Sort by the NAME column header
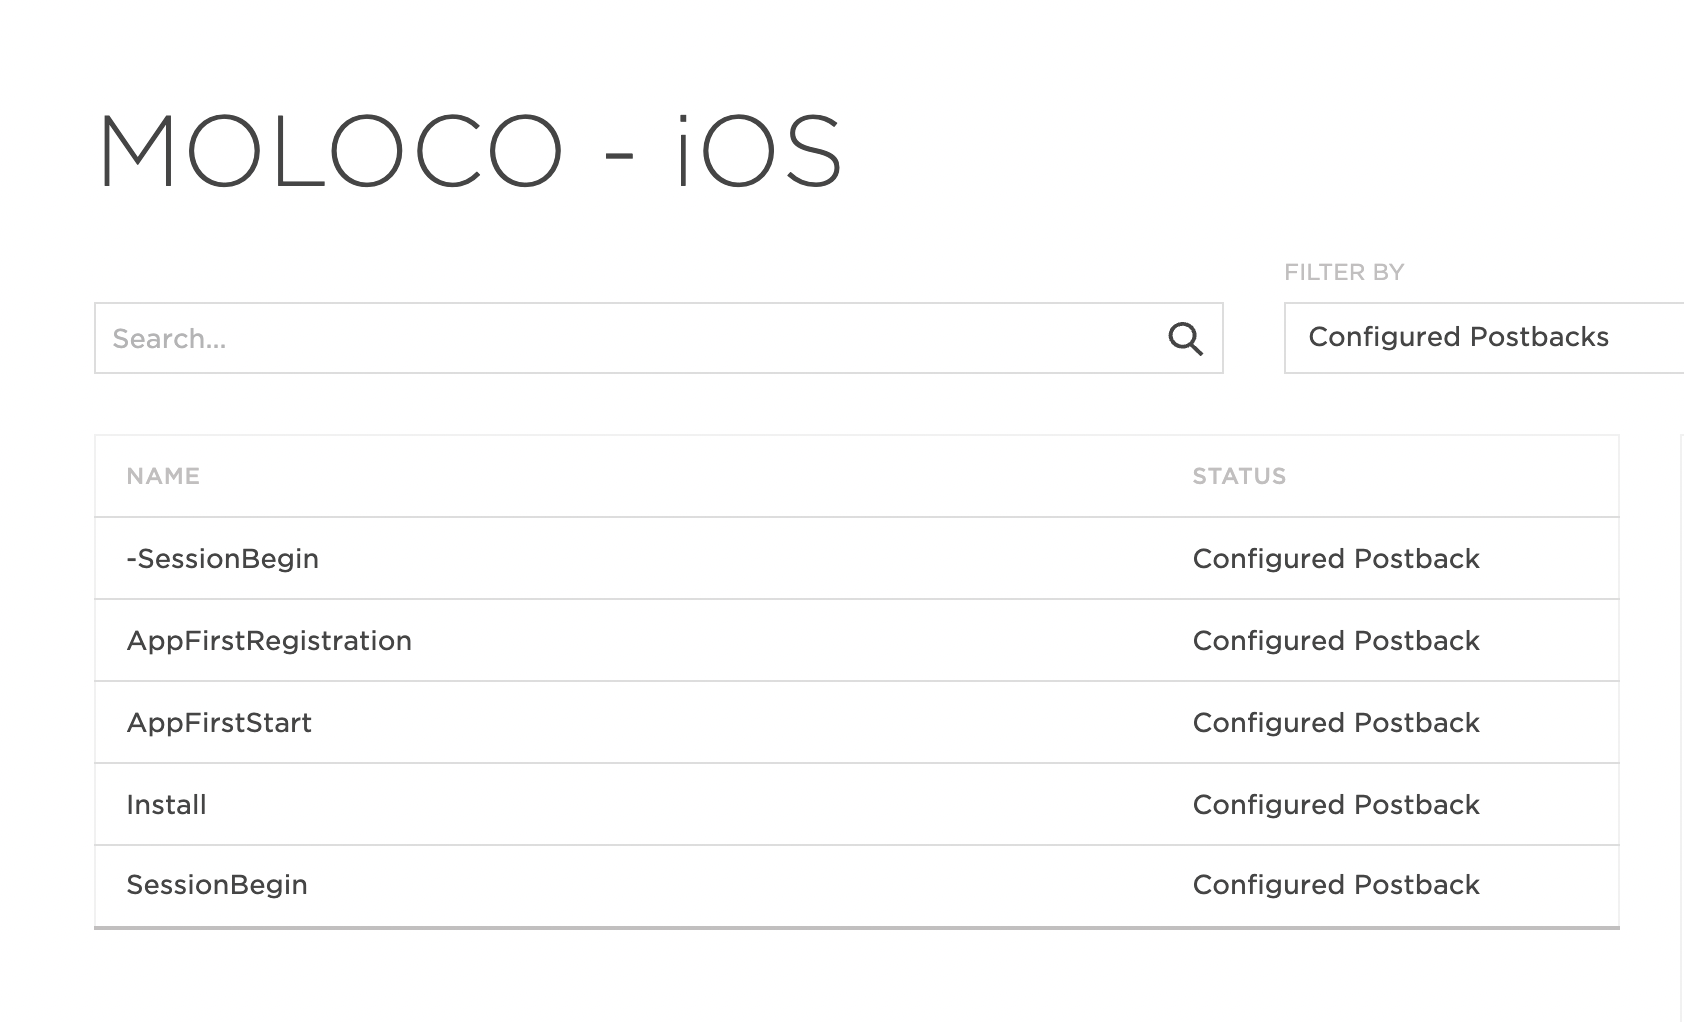Image resolution: width=1684 pixels, height=1022 pixels. tap(163, 476)
